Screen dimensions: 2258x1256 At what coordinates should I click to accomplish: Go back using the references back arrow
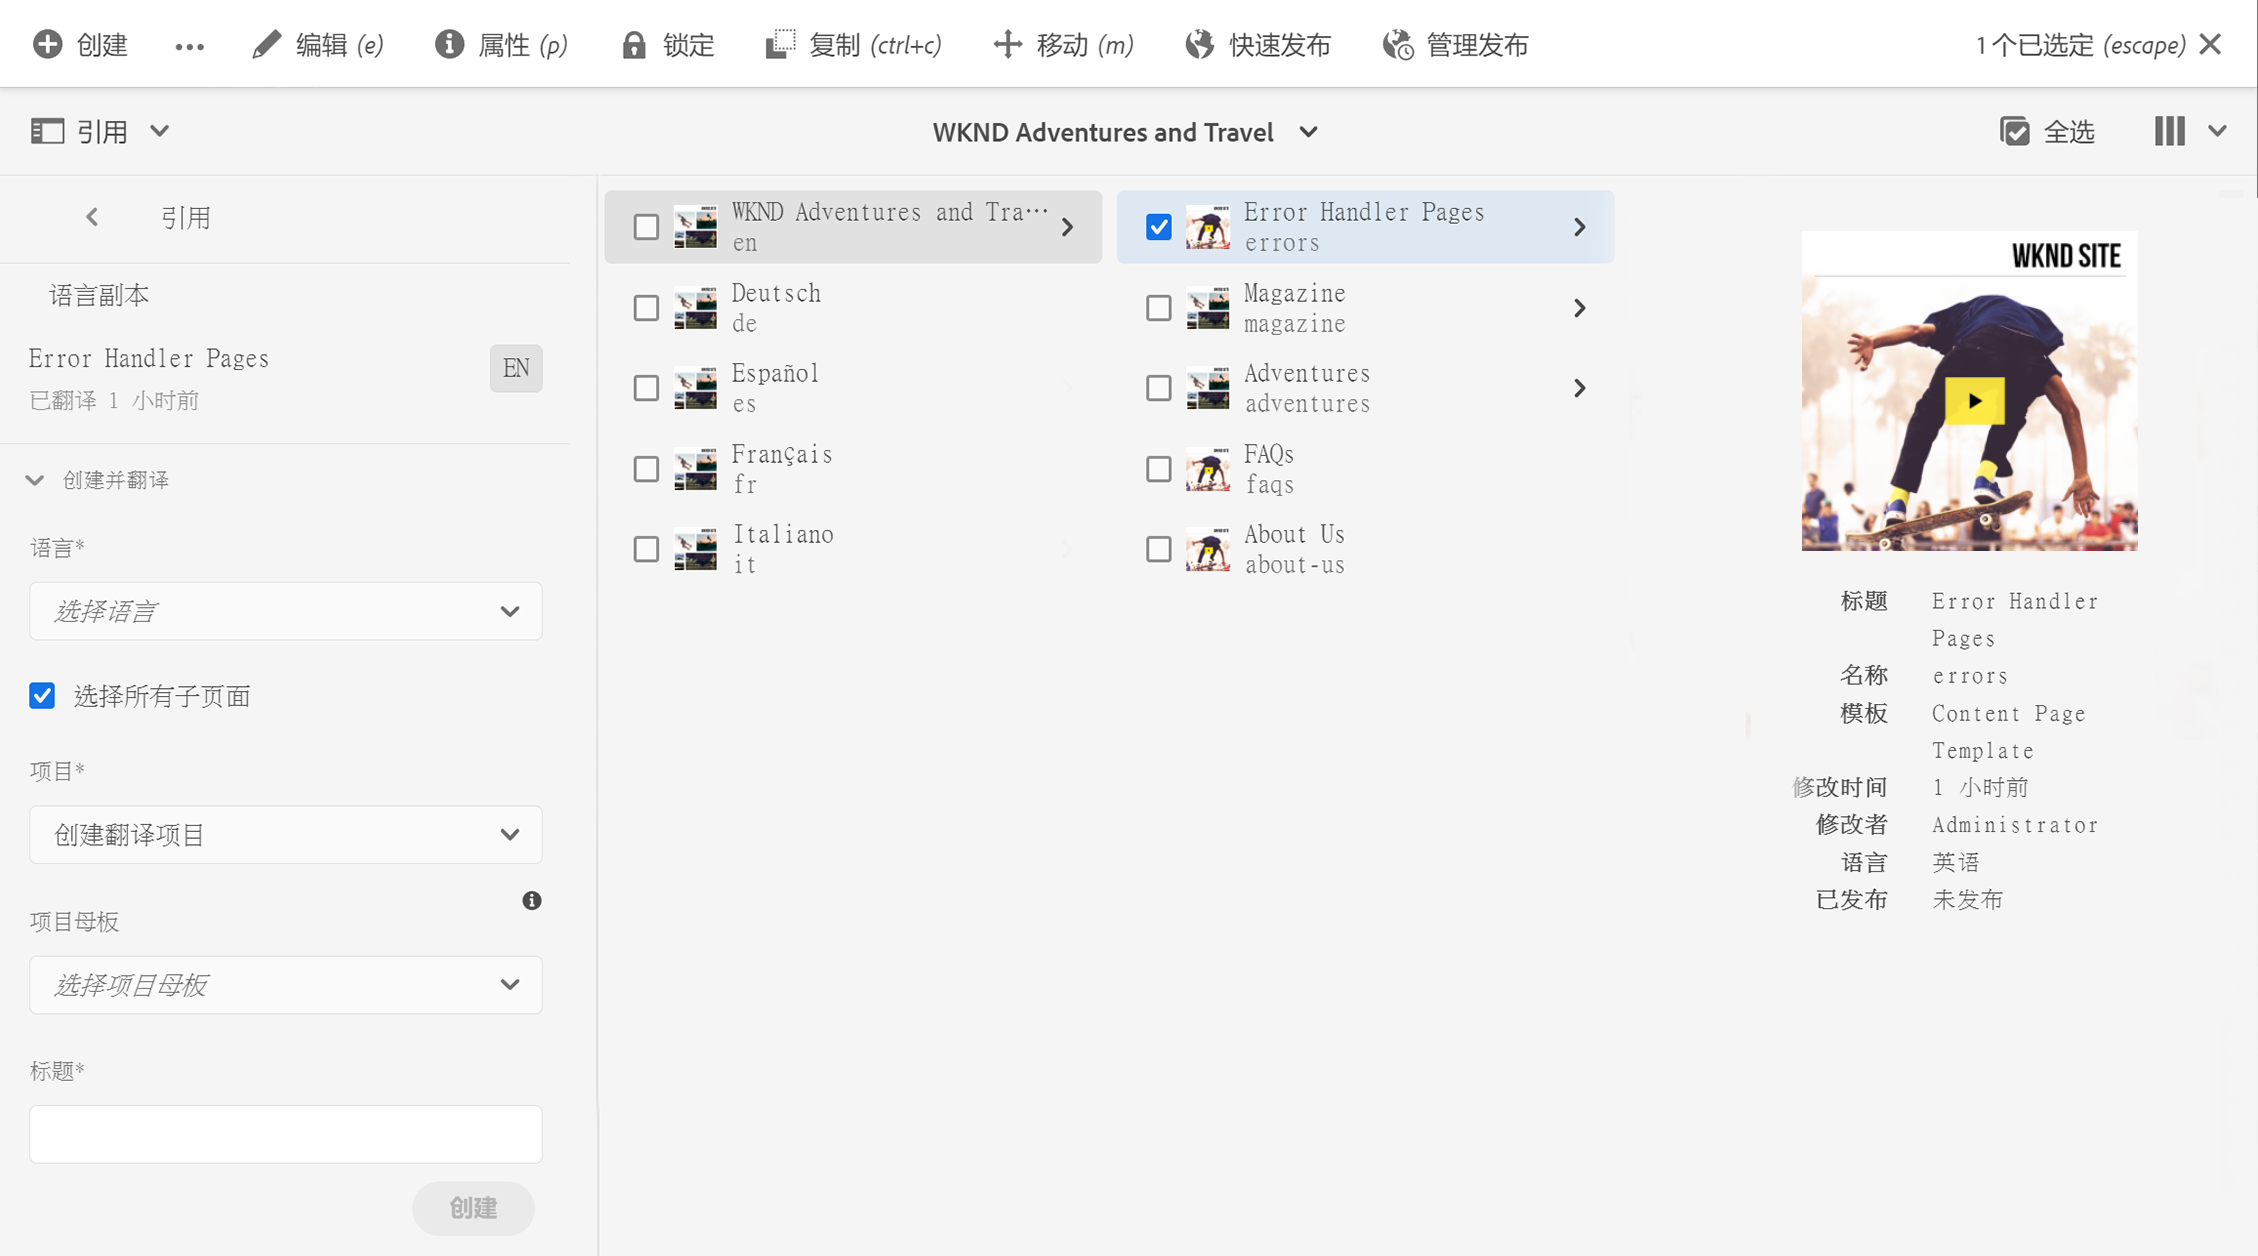[92, 217]
